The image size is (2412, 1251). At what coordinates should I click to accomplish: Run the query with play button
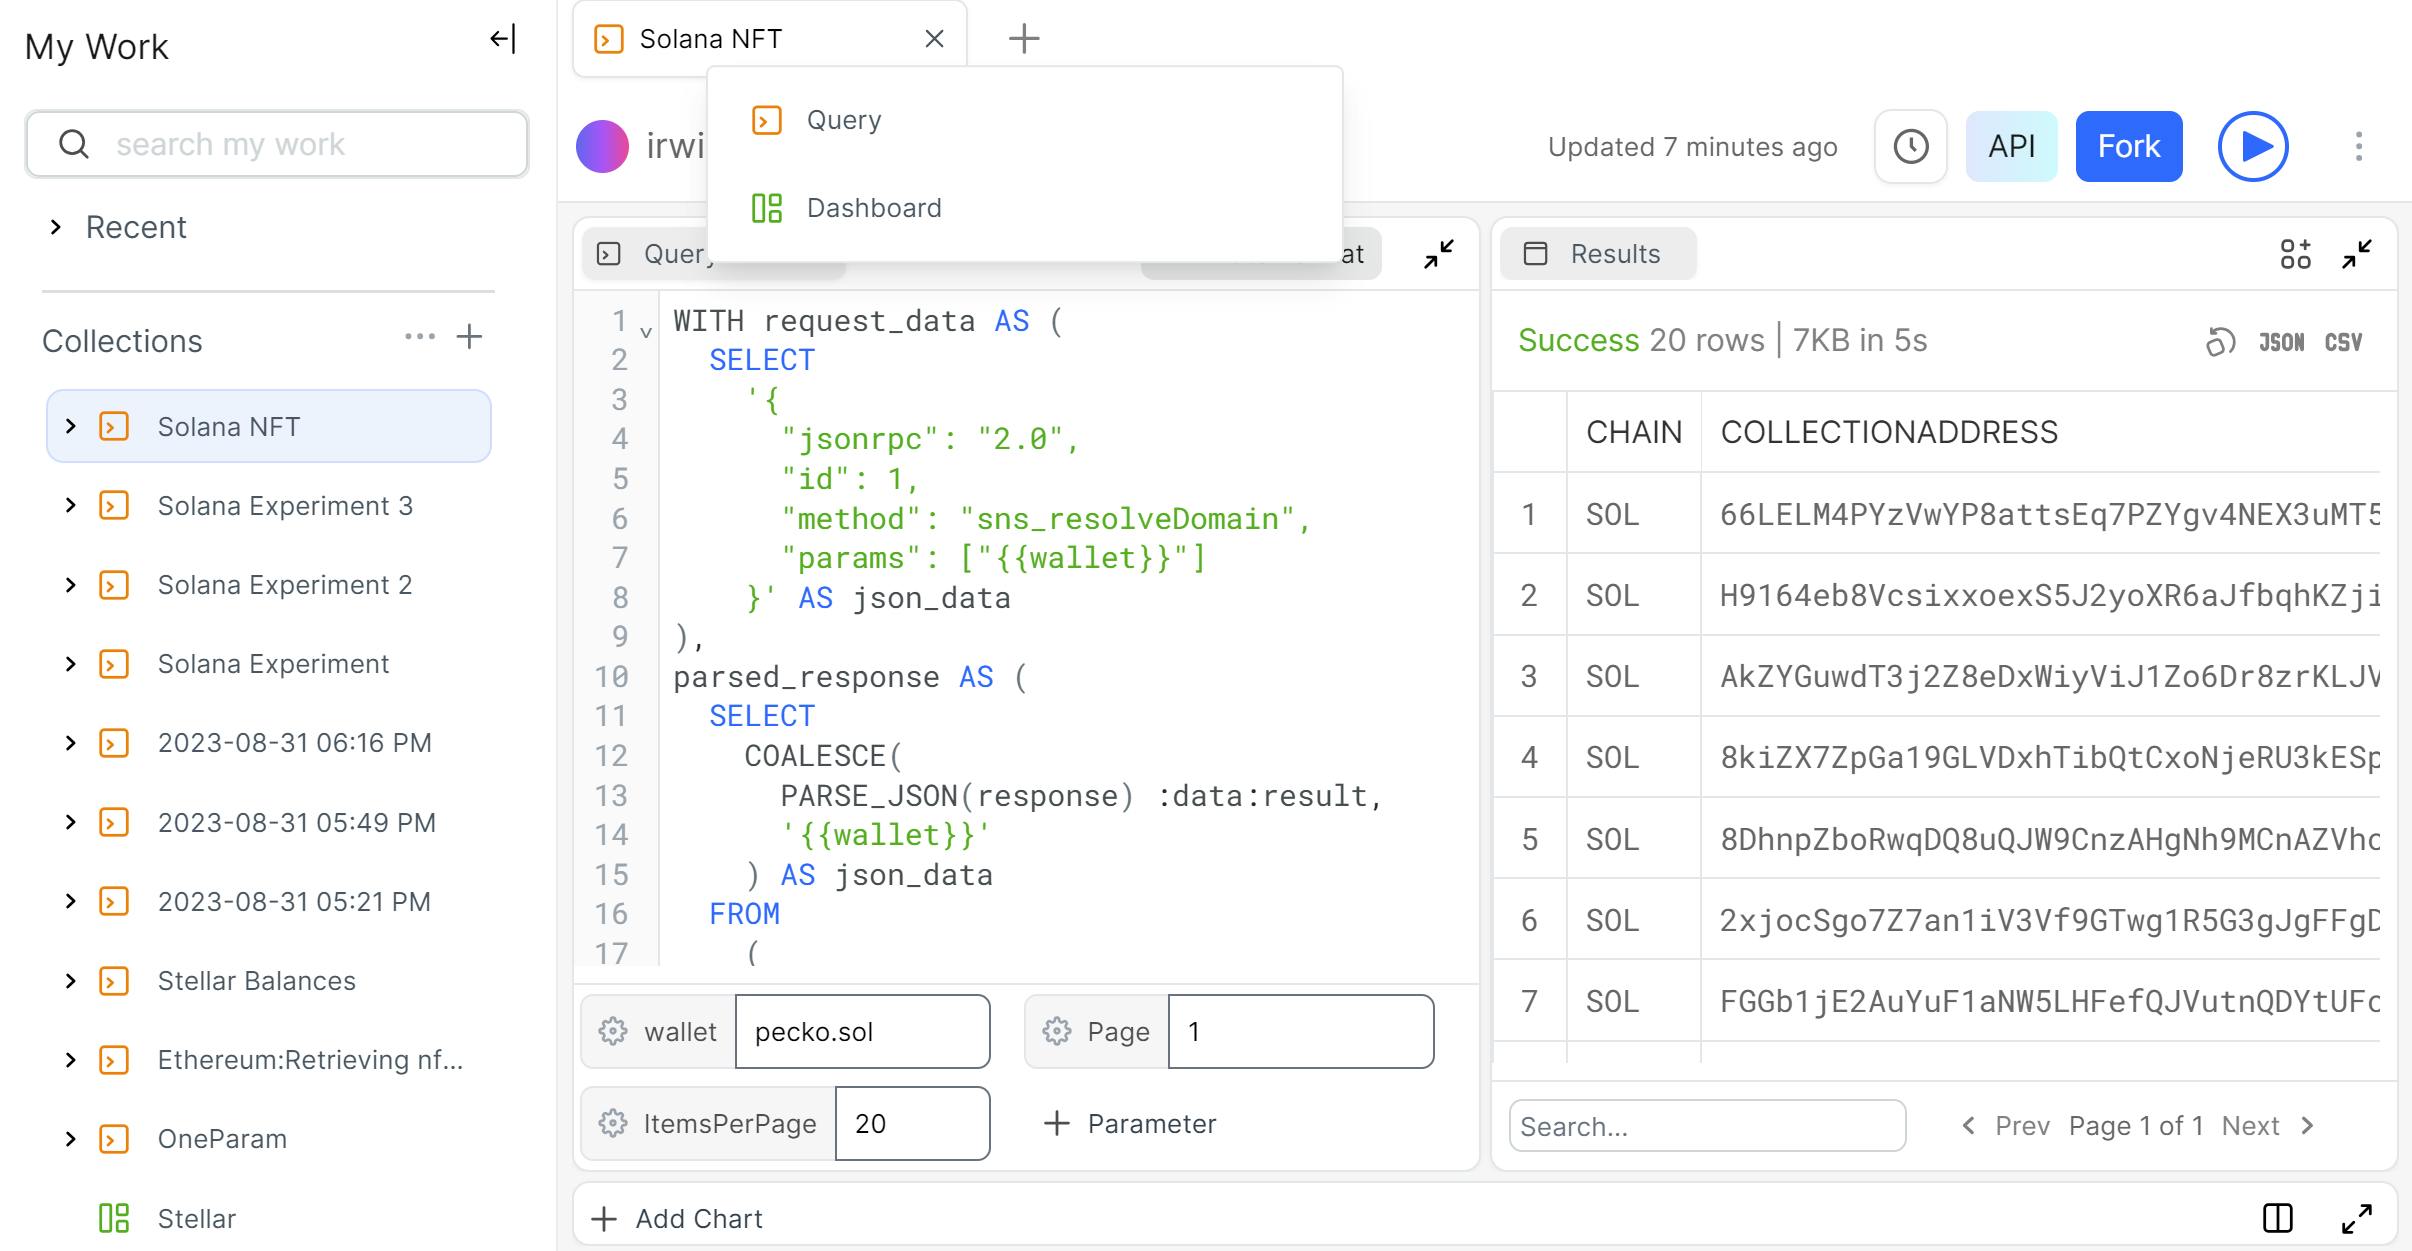pos(2253,147)
